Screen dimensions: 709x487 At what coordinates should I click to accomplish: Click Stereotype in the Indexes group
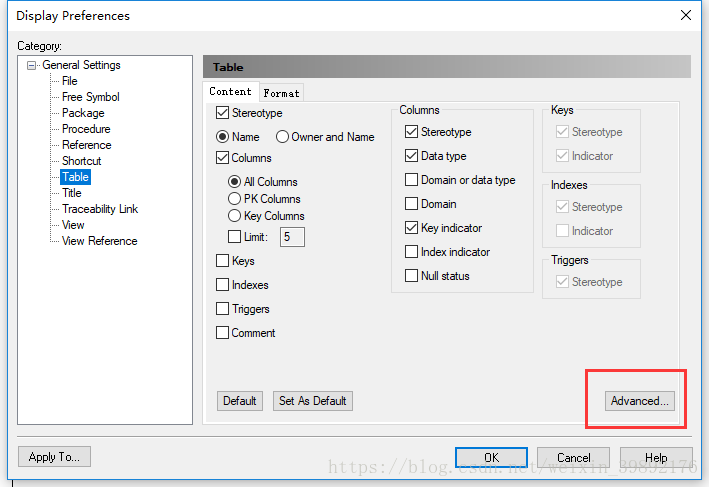click(562, 207)
